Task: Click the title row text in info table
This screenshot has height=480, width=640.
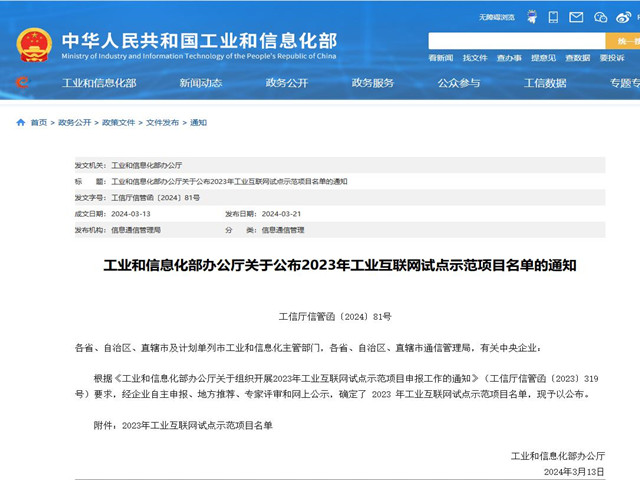Action: tap(229, 181)
